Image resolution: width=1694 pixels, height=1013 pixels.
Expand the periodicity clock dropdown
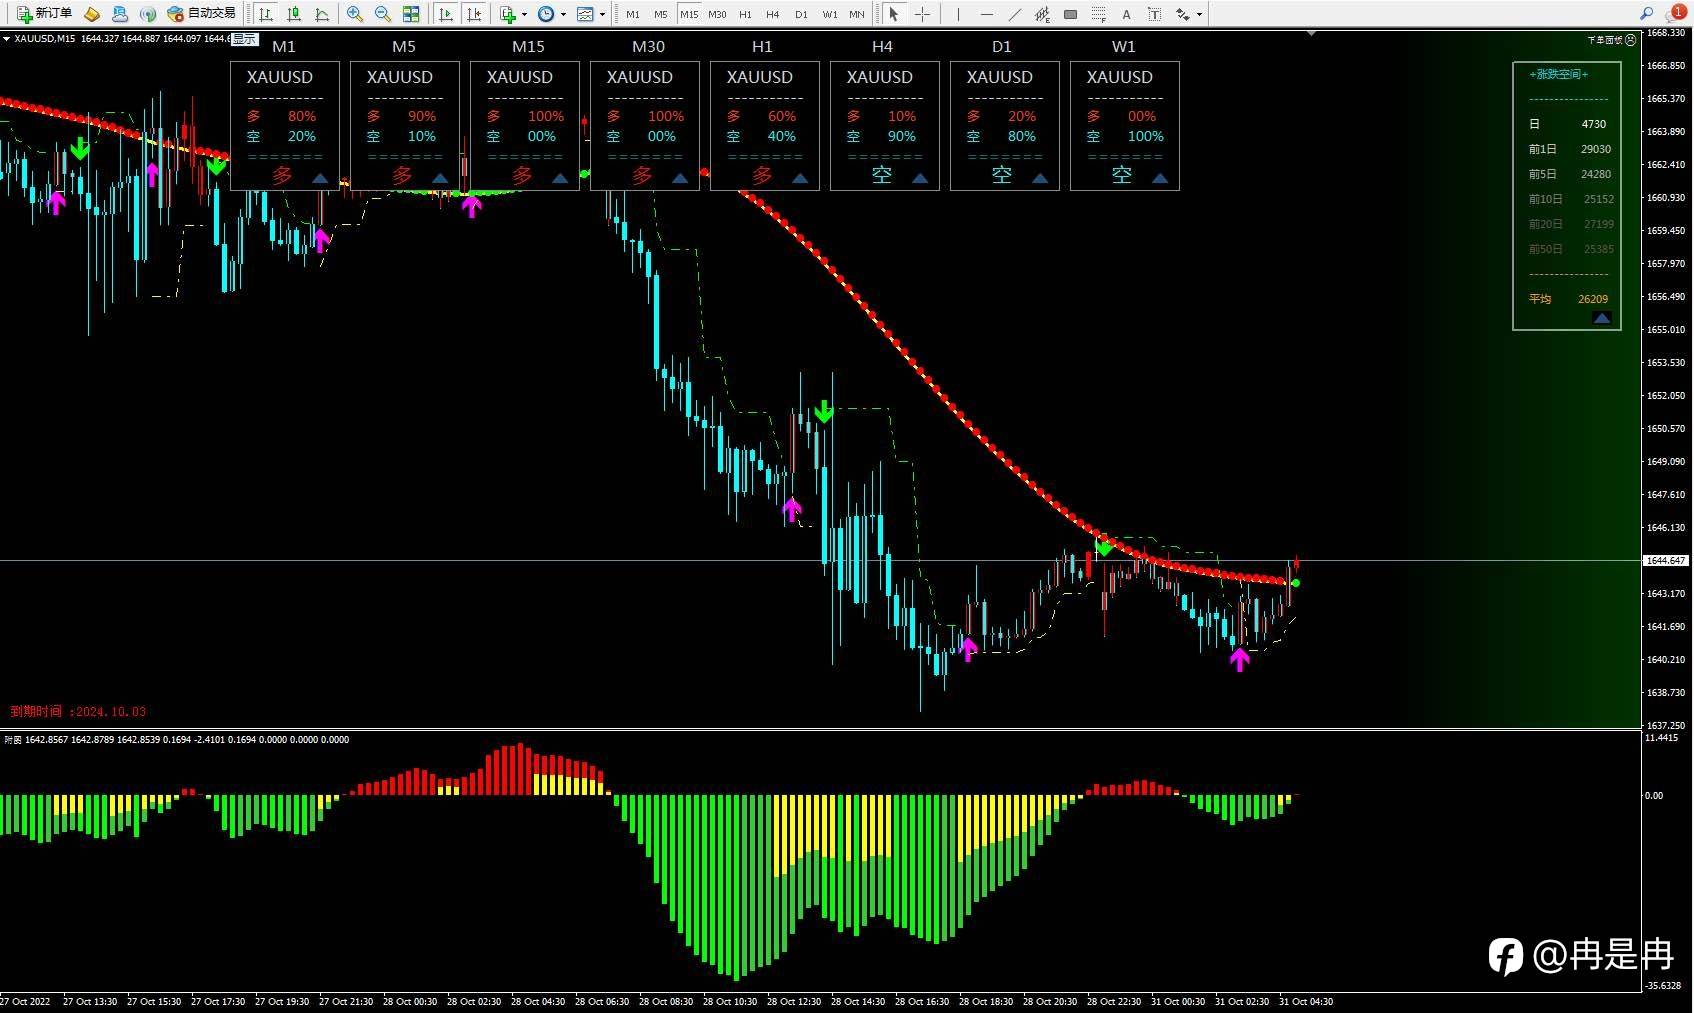coord(563,14)
